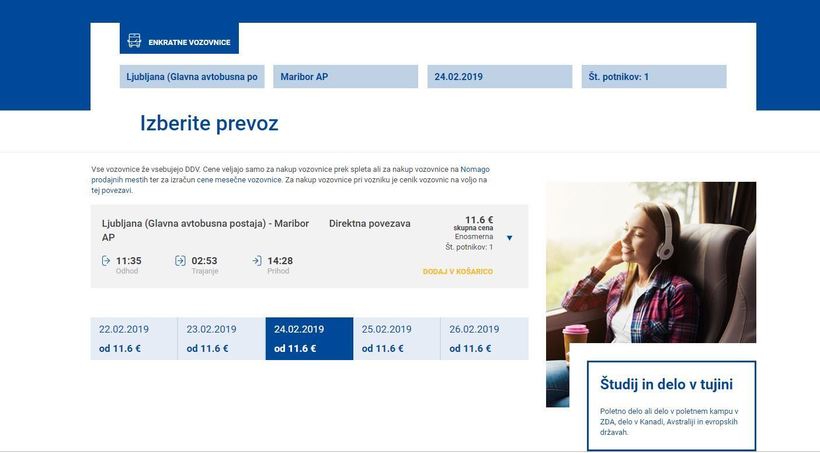Screen dimensions: 820x453
Task: Select the 23.02.2019 date tab
Action: coord(222,338)
